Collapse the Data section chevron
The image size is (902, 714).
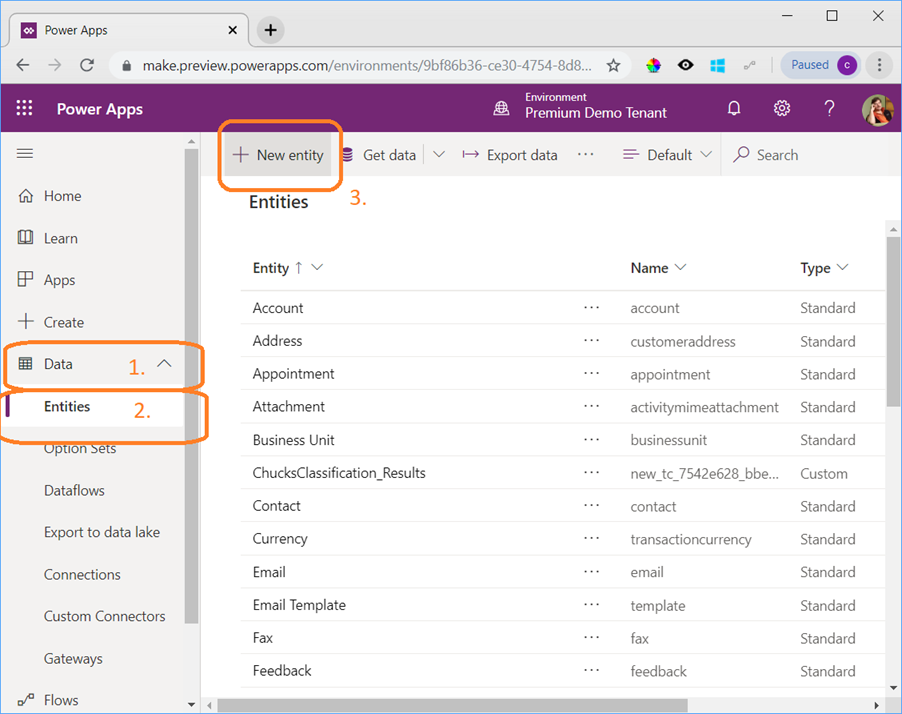click(x=165, y=364)
